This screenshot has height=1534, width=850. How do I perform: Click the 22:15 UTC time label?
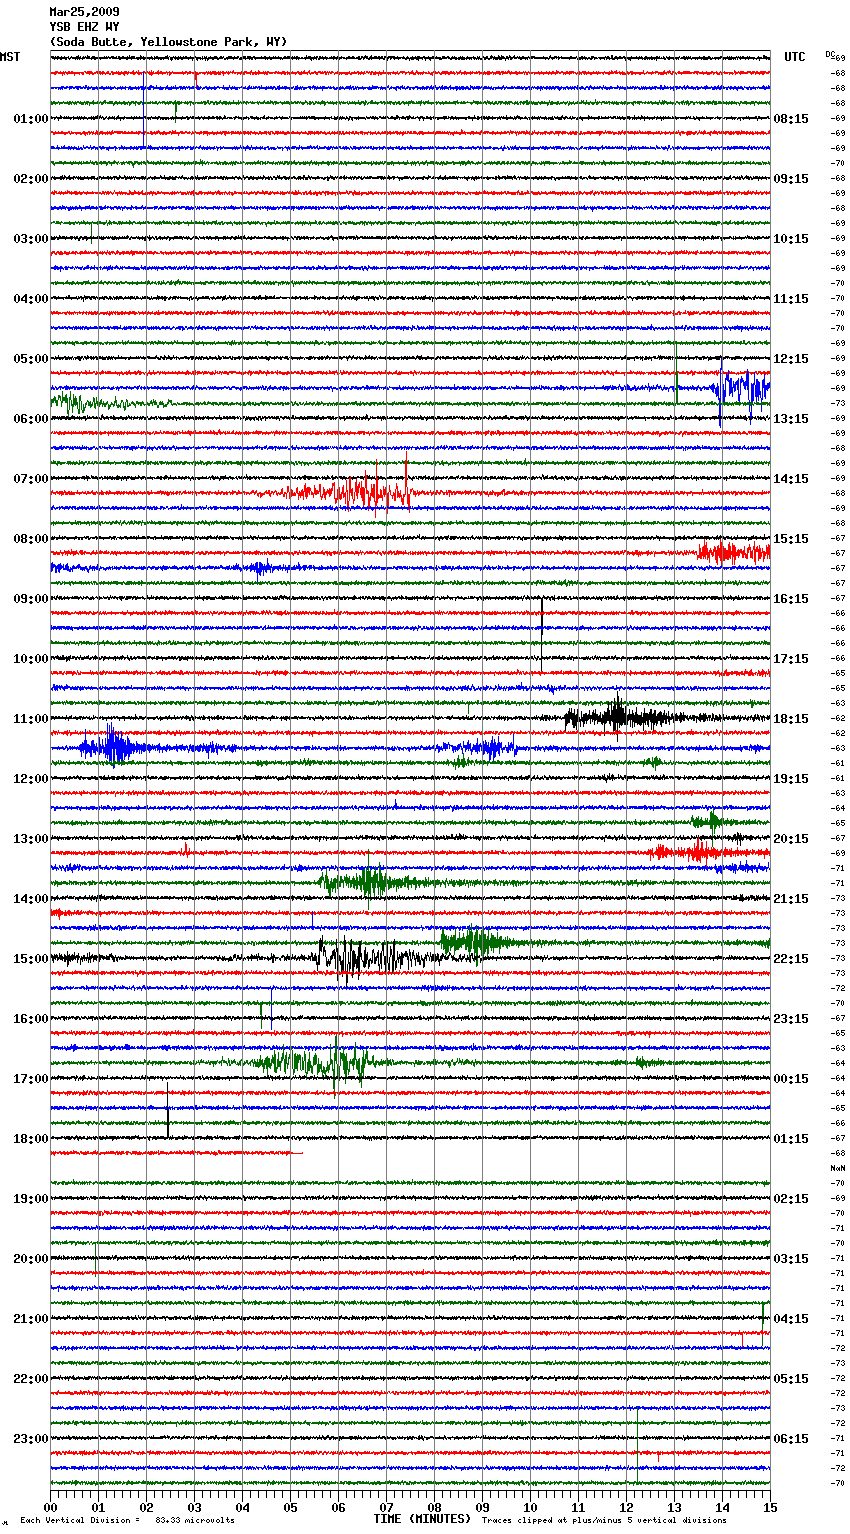coord(791,959)
